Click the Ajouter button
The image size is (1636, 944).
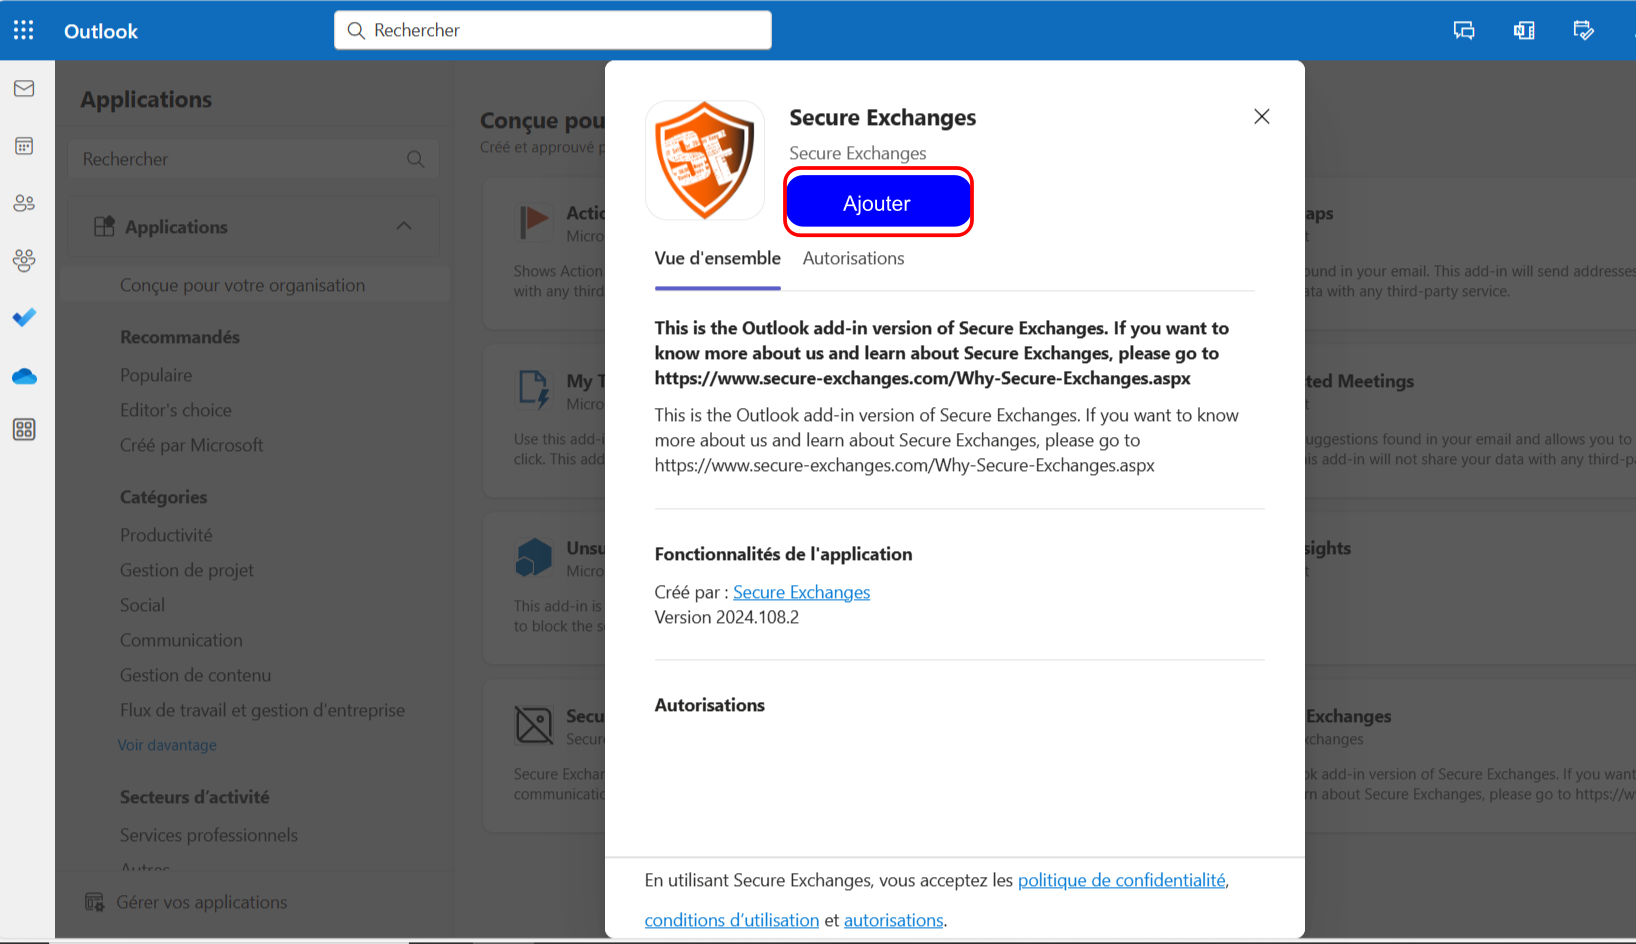pyautogui.click(x=877, y=202)
